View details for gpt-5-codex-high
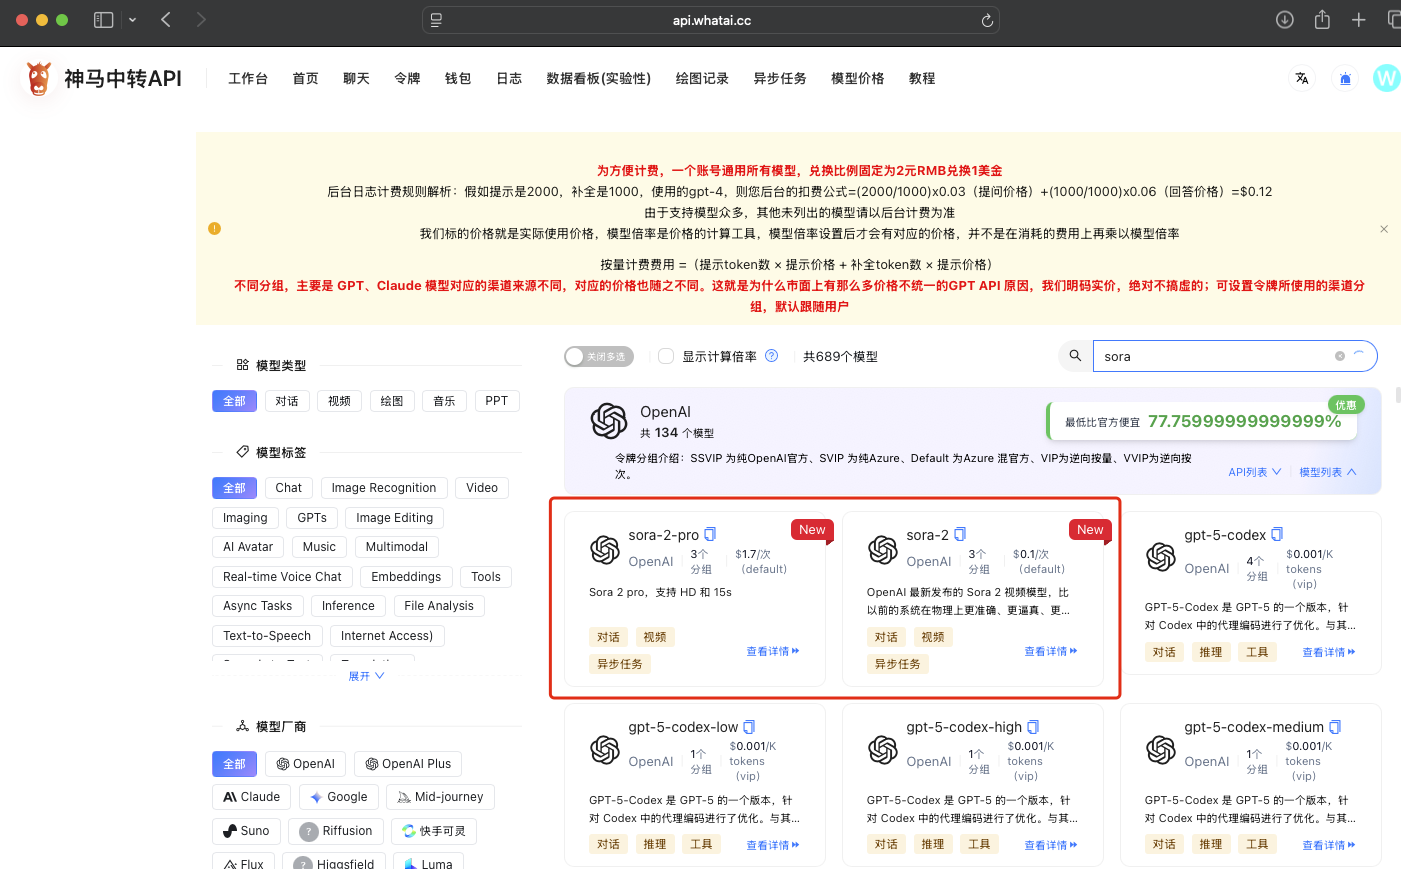Image resolution: width=1401 pixels, height=869 pixels. [x=1051, y=845]
